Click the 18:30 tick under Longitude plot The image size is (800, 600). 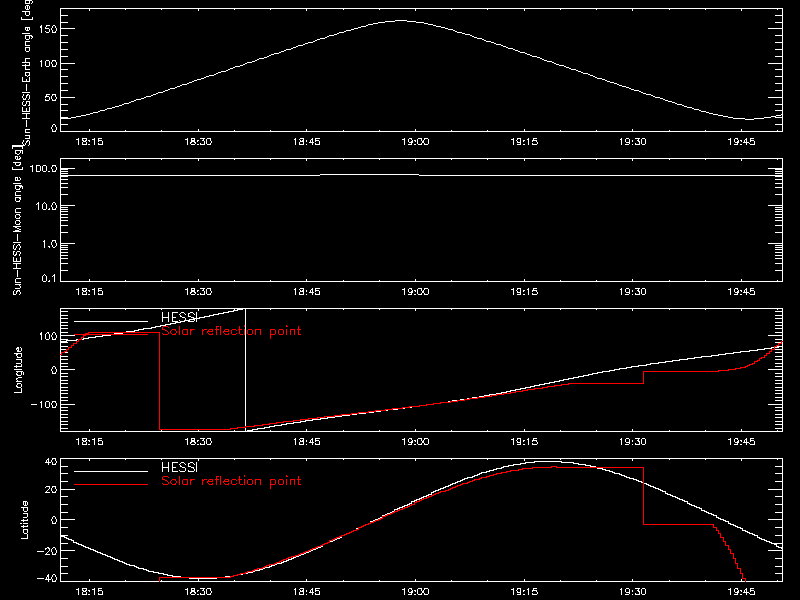pyautogui.click(x=198, y=442)
